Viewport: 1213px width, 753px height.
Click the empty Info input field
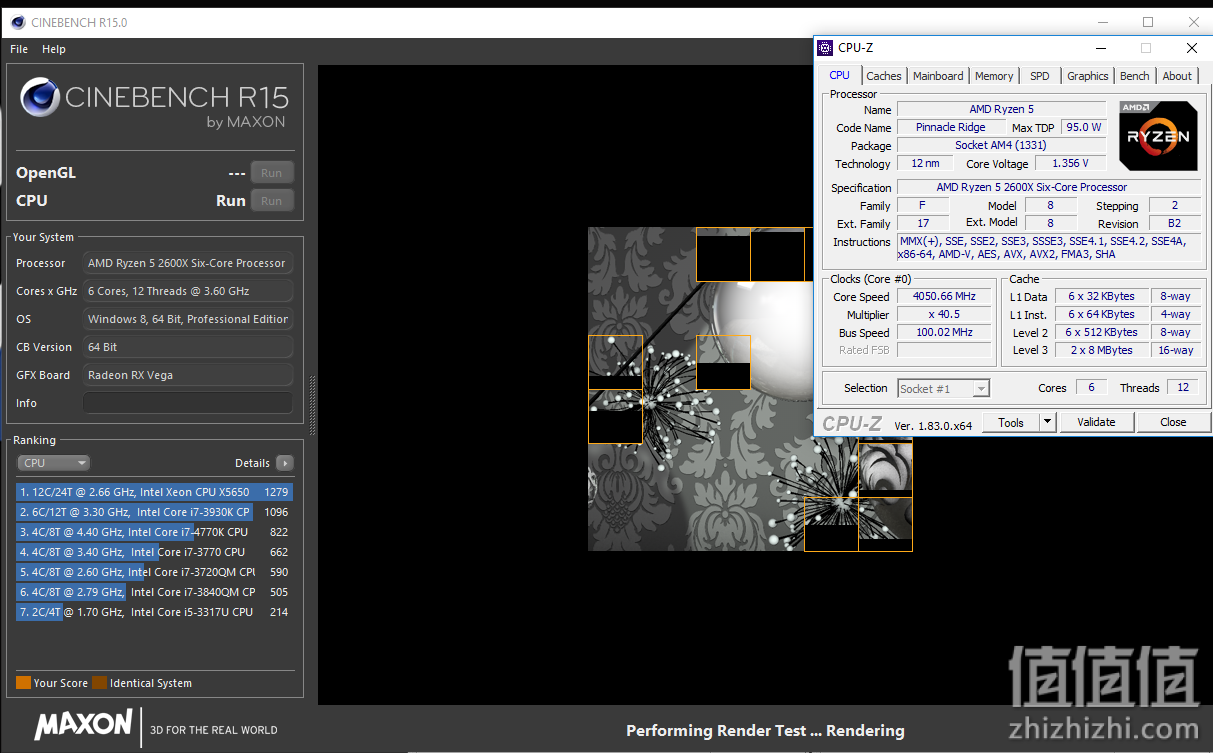[188, 403]
